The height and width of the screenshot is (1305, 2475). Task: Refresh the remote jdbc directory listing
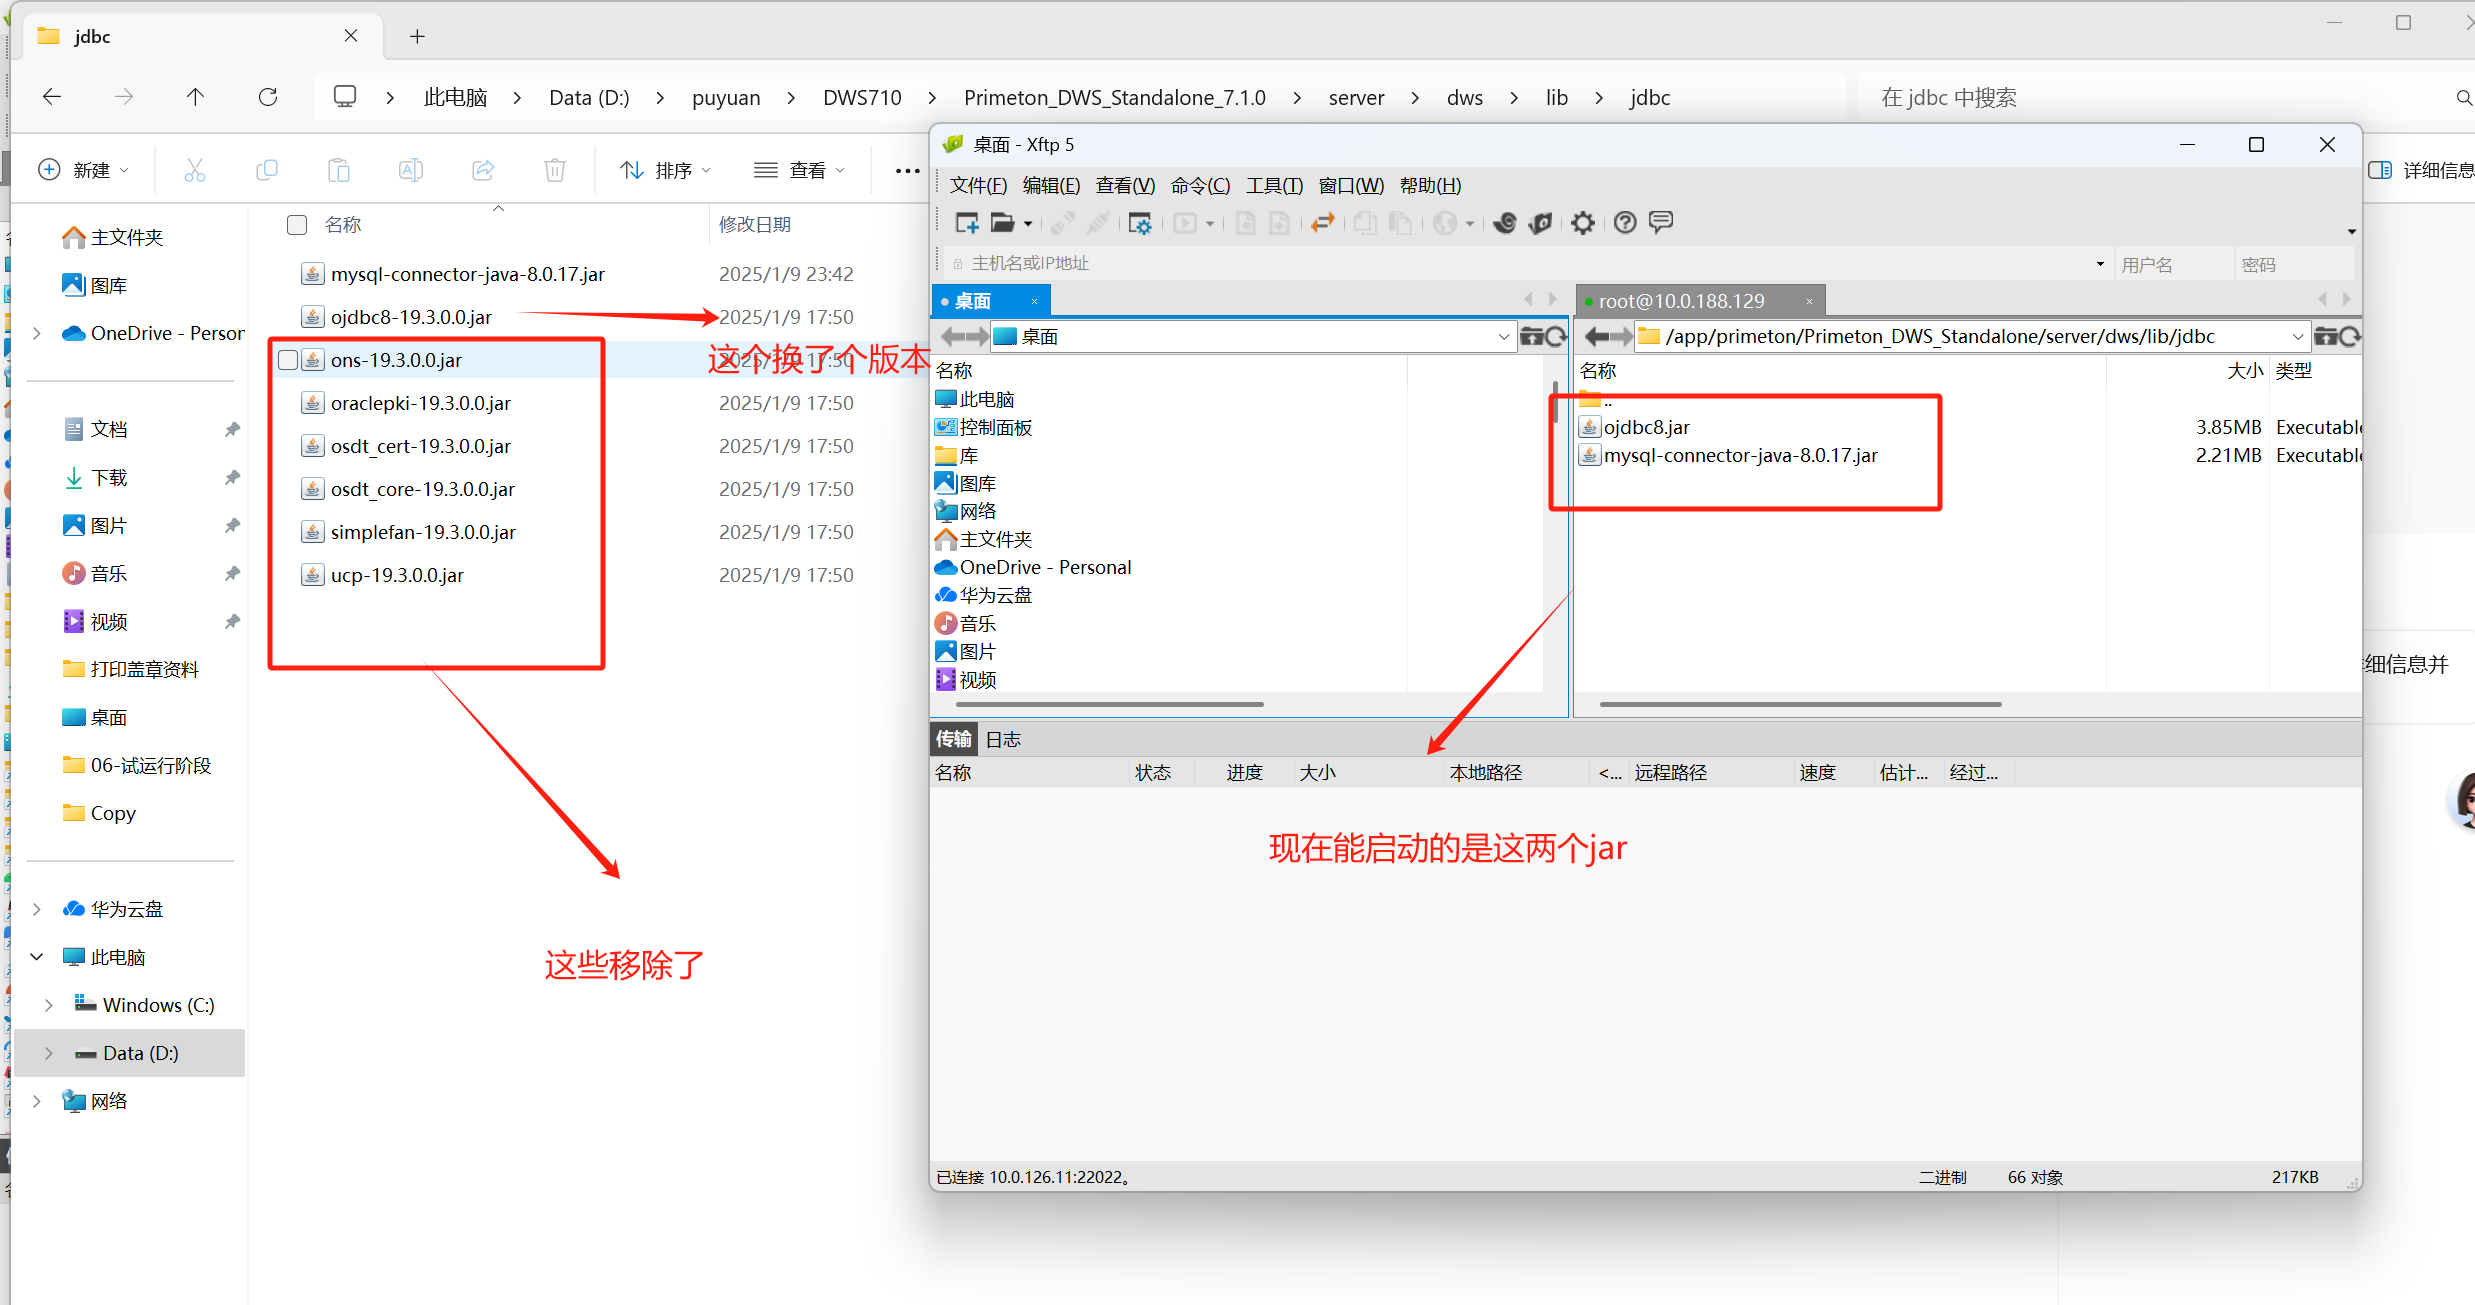point(2349,337)
